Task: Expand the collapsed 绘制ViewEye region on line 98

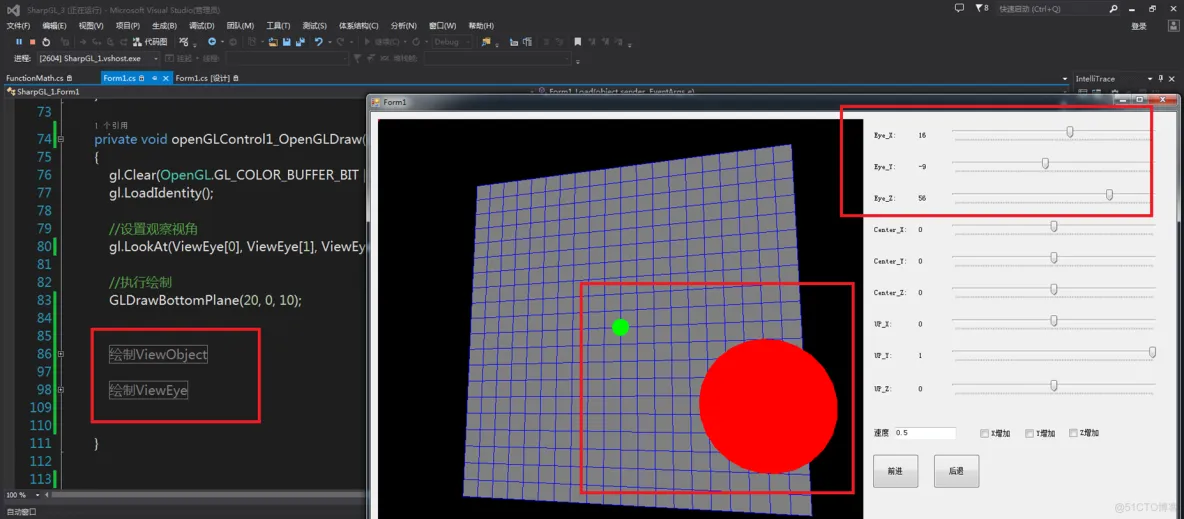Action: point(60,390)
